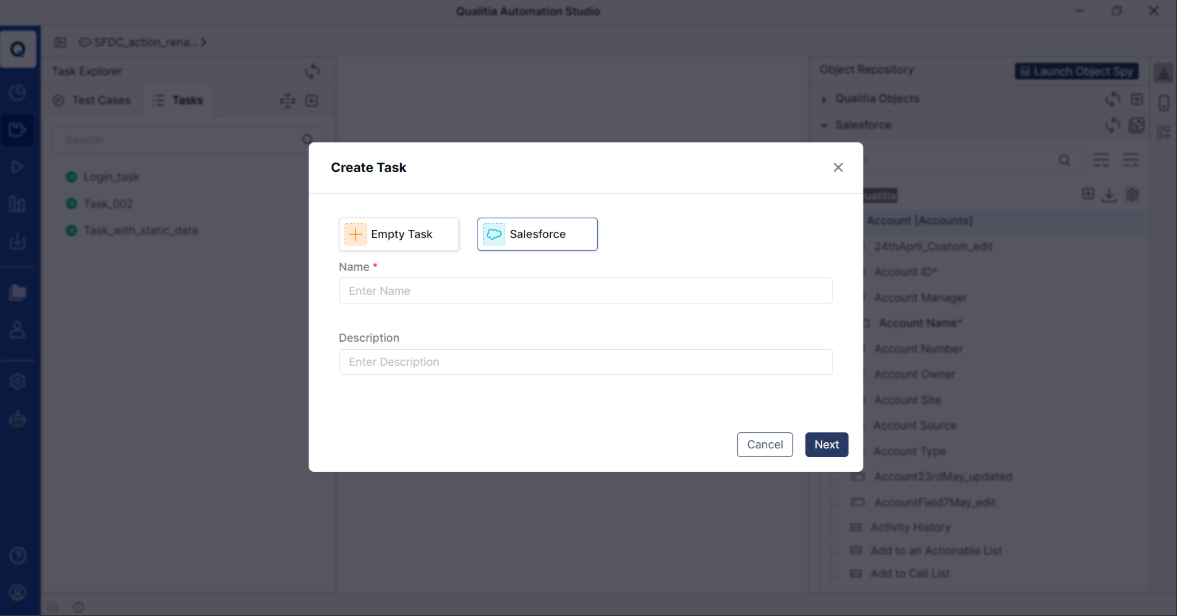Launch Object Spy from Object Repository

[1076, 71]
